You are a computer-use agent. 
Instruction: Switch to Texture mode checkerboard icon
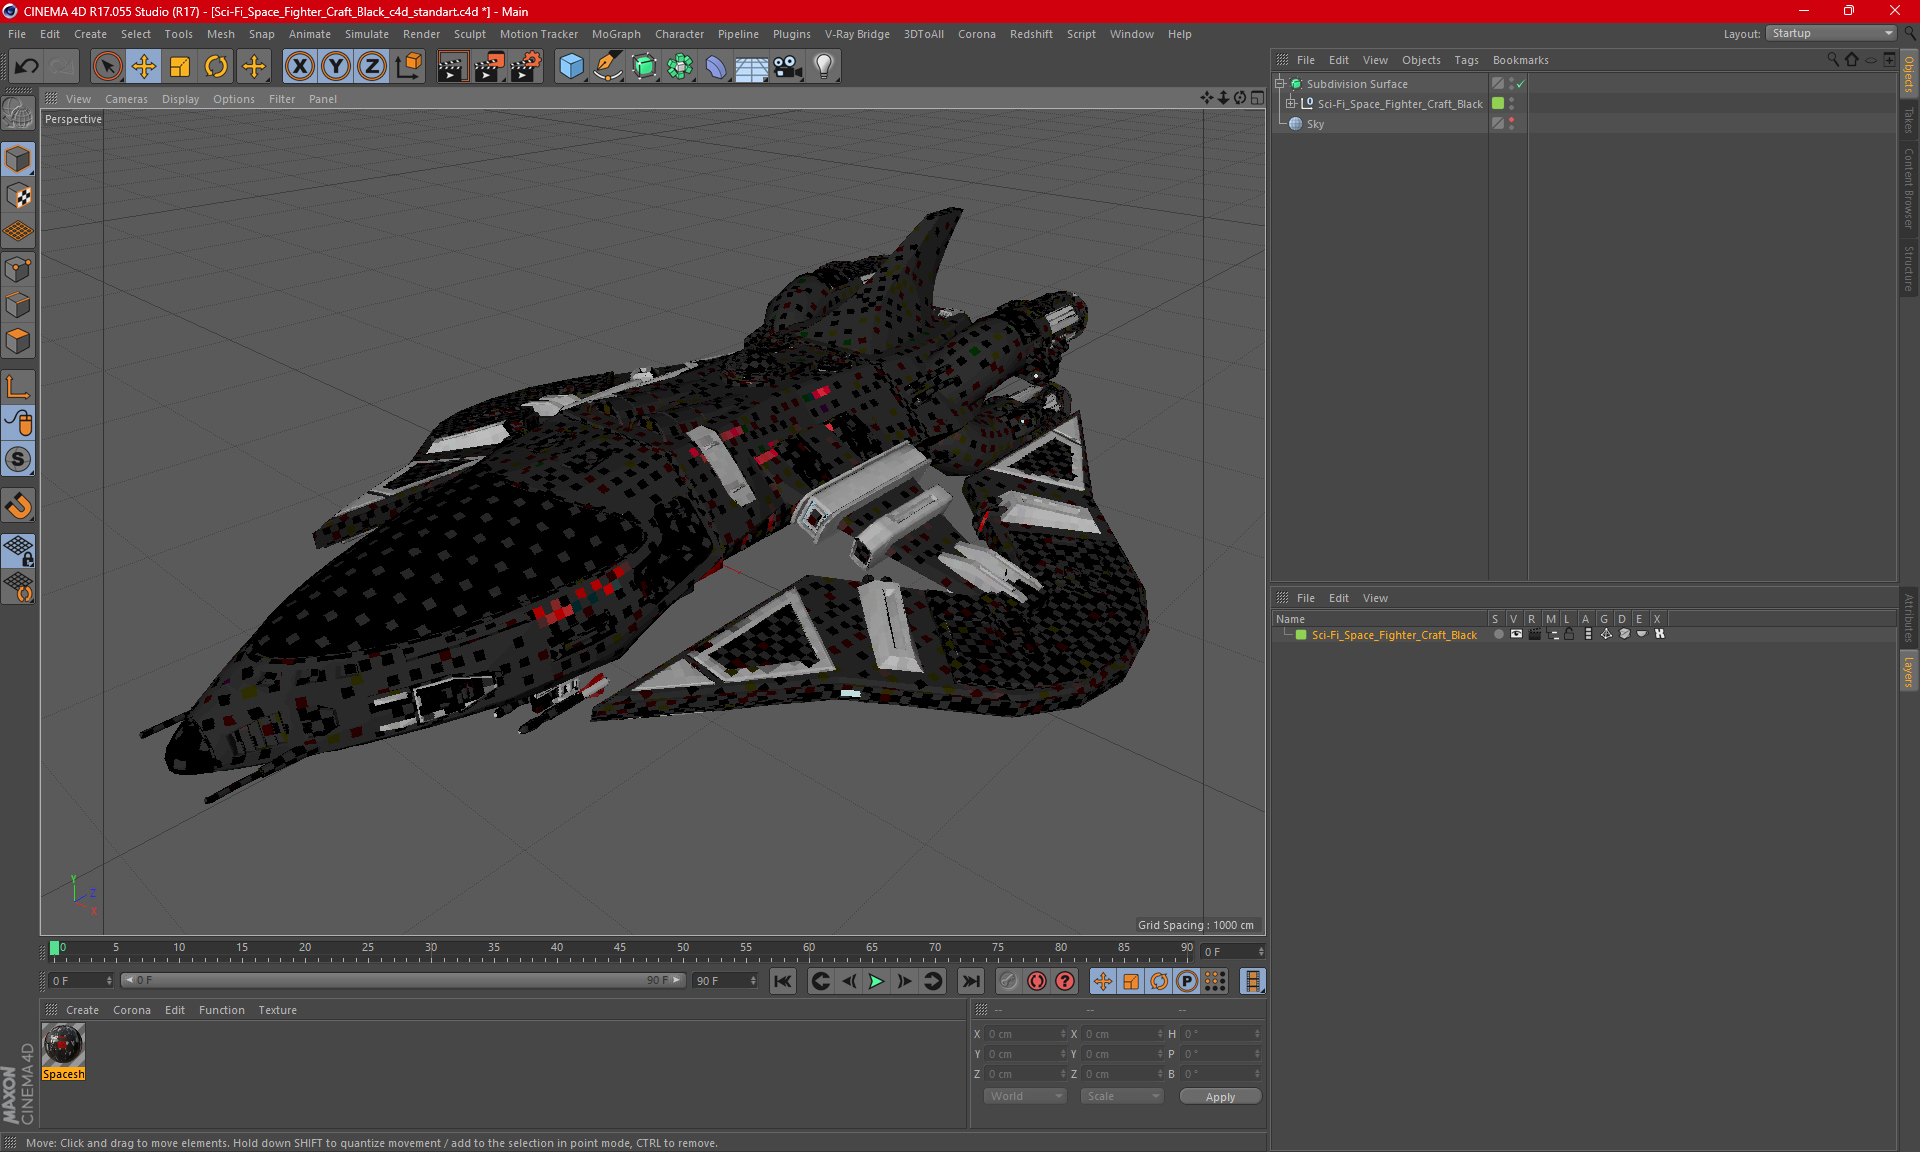18,196
